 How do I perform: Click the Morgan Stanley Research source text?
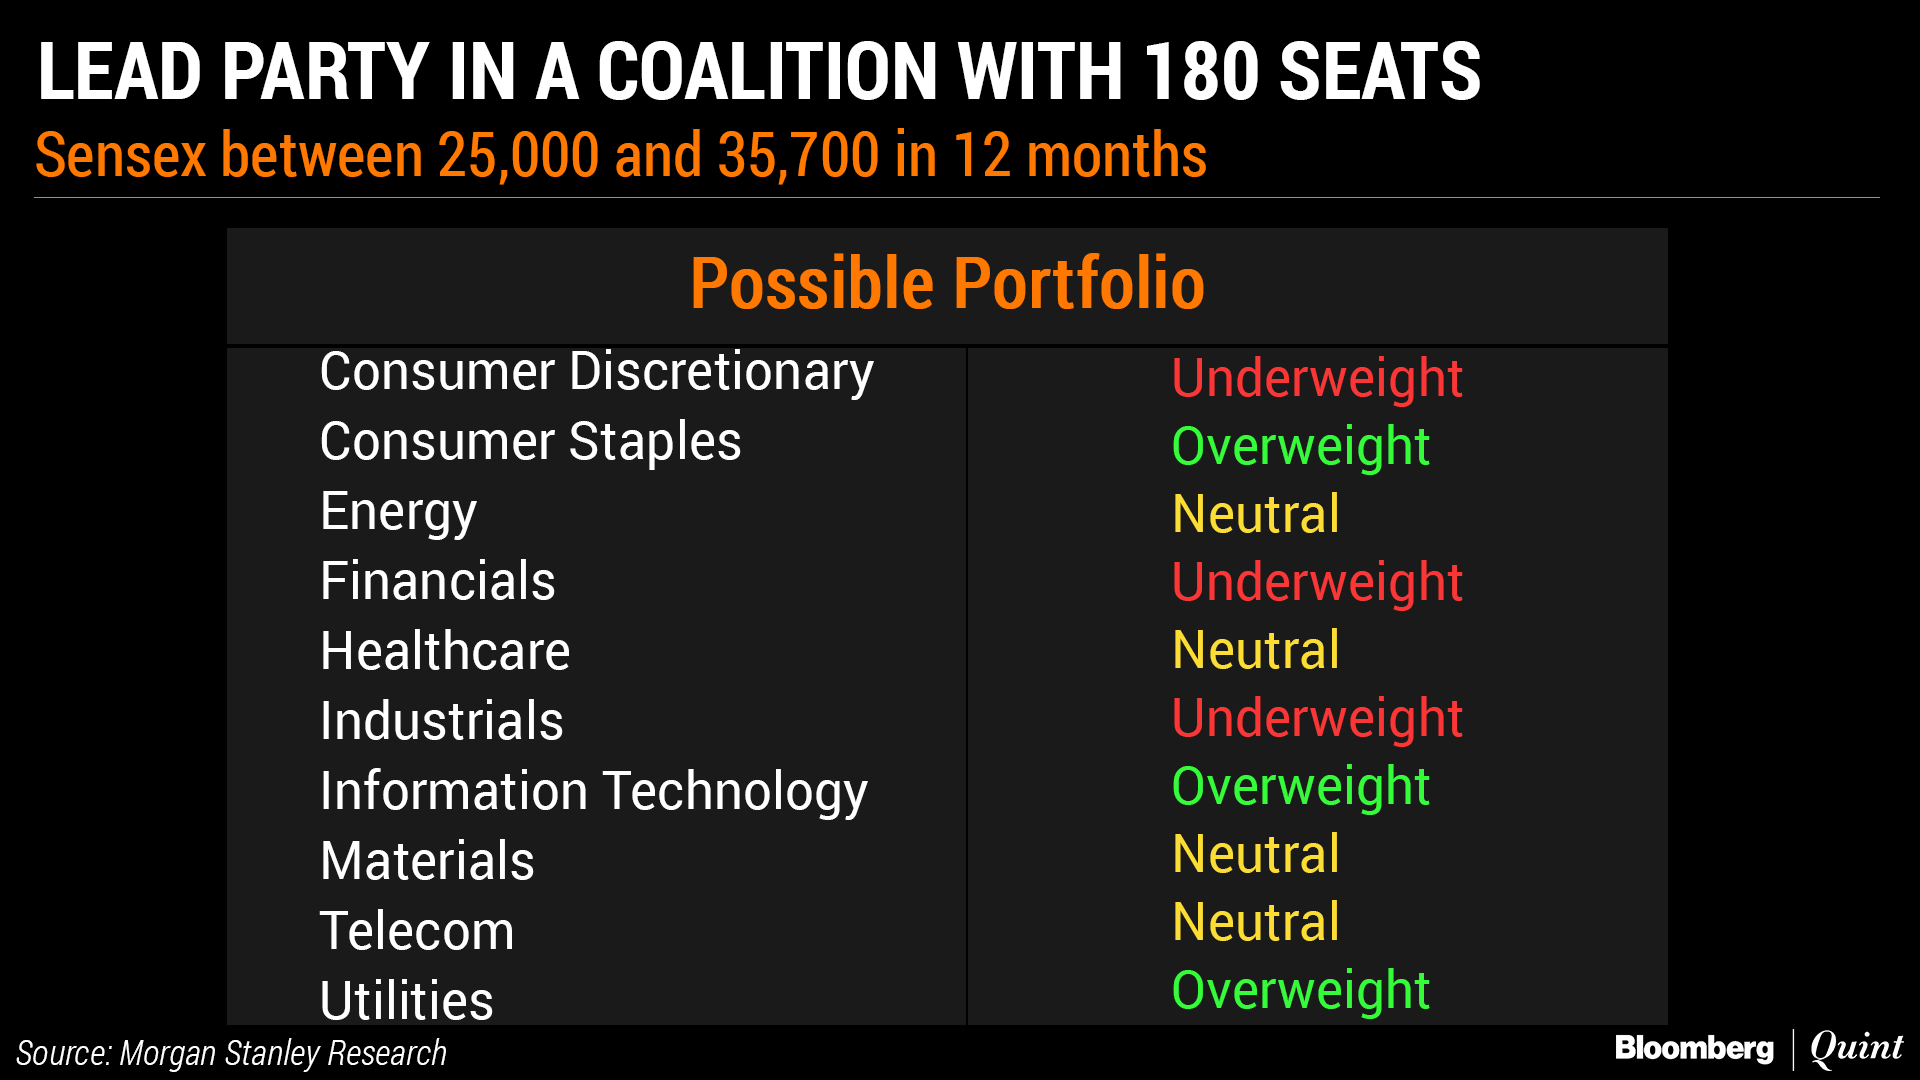pyautogui.click(x=231, y=1053)
